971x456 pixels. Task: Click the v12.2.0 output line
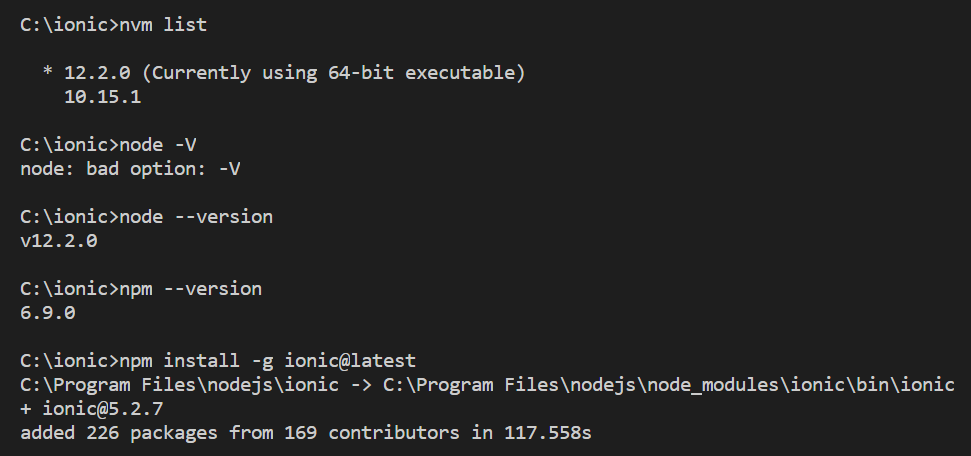click(58, 241)
